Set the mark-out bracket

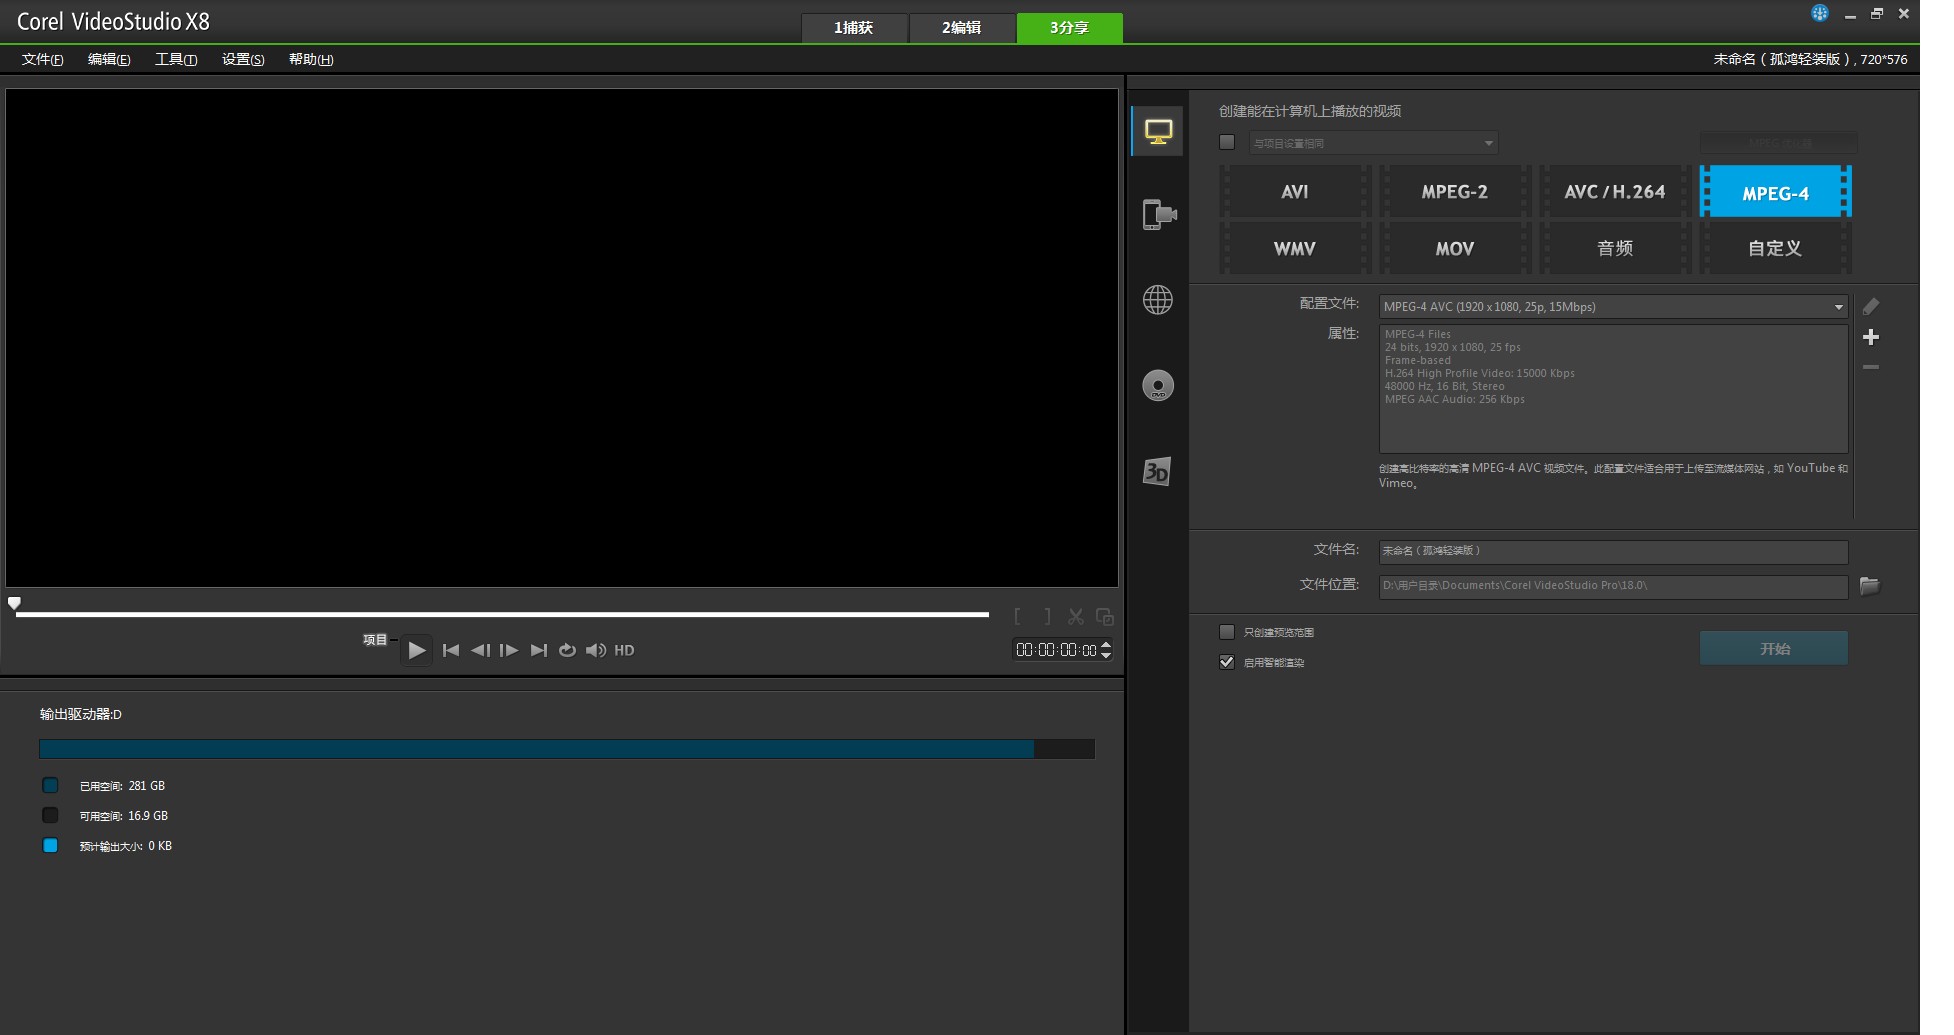pyautogui.click(x=1047, y=617)
